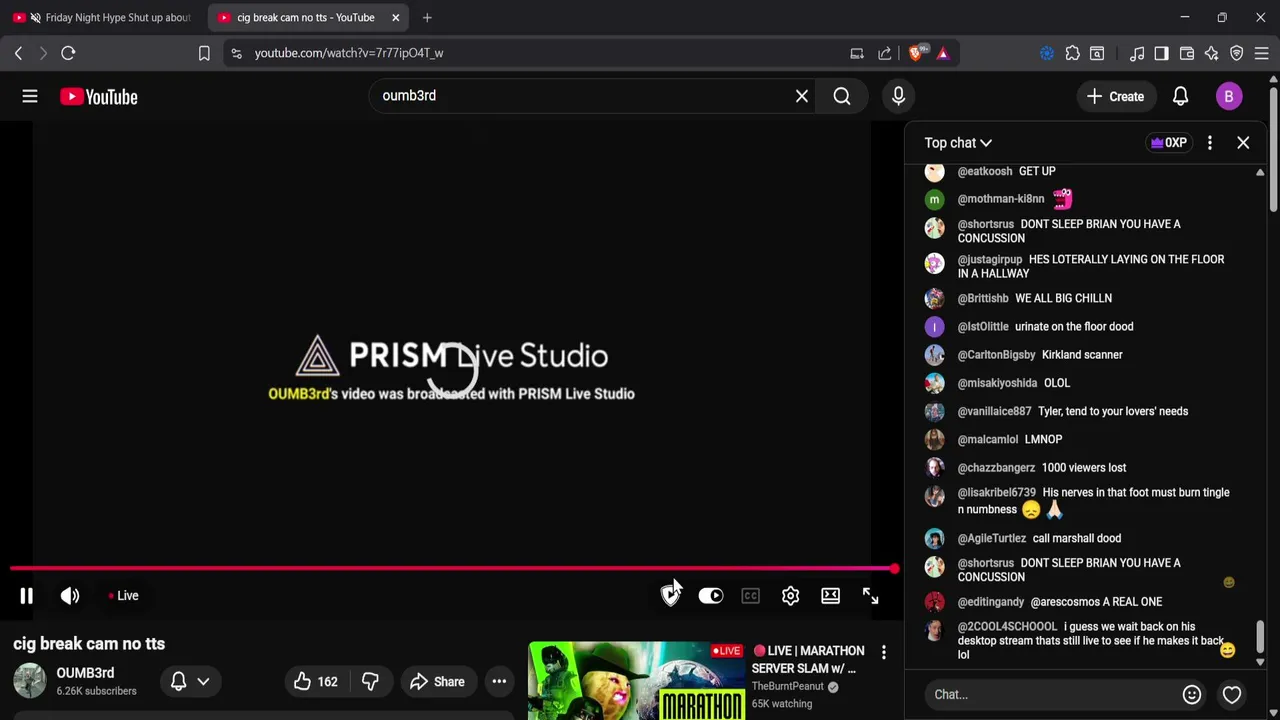Switch to Friday Night Hype browser tab
The image size is (1280, 720).
pos(105,17)
